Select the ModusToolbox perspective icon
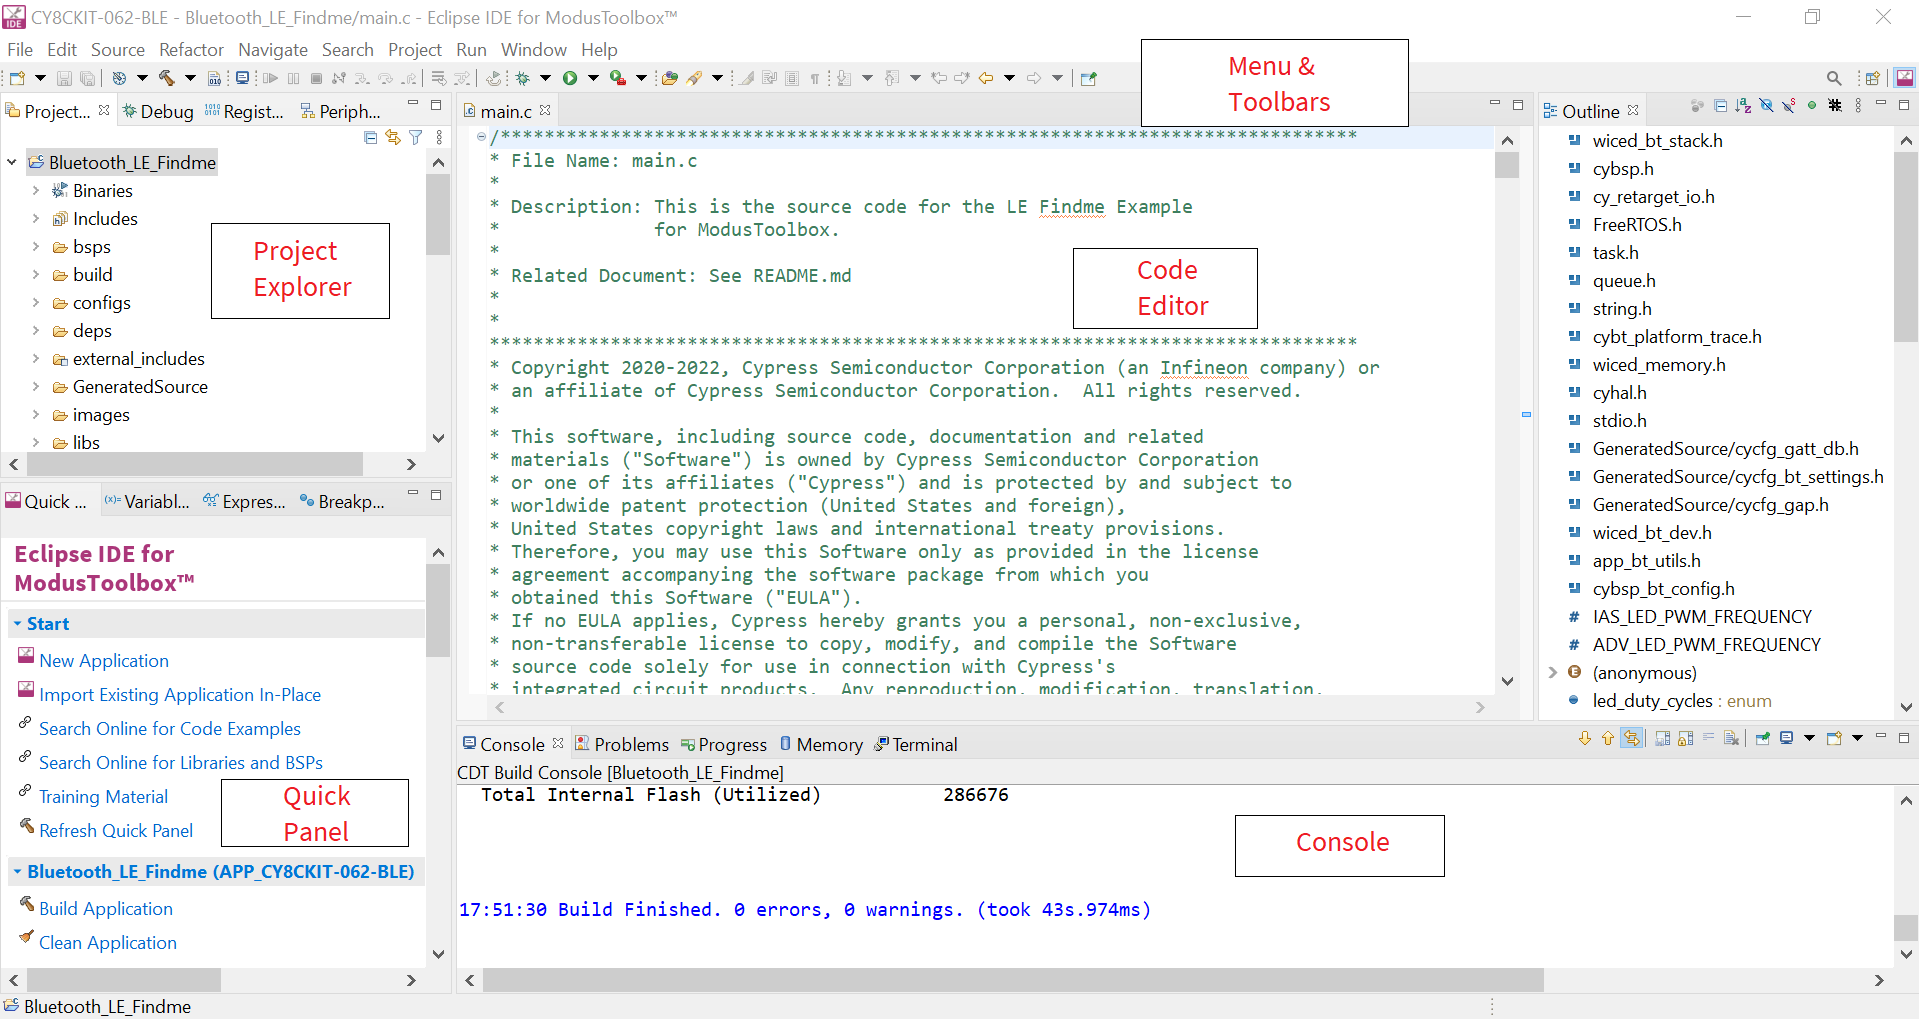Screen dimensions: 1919x1019 point(1904,78)
